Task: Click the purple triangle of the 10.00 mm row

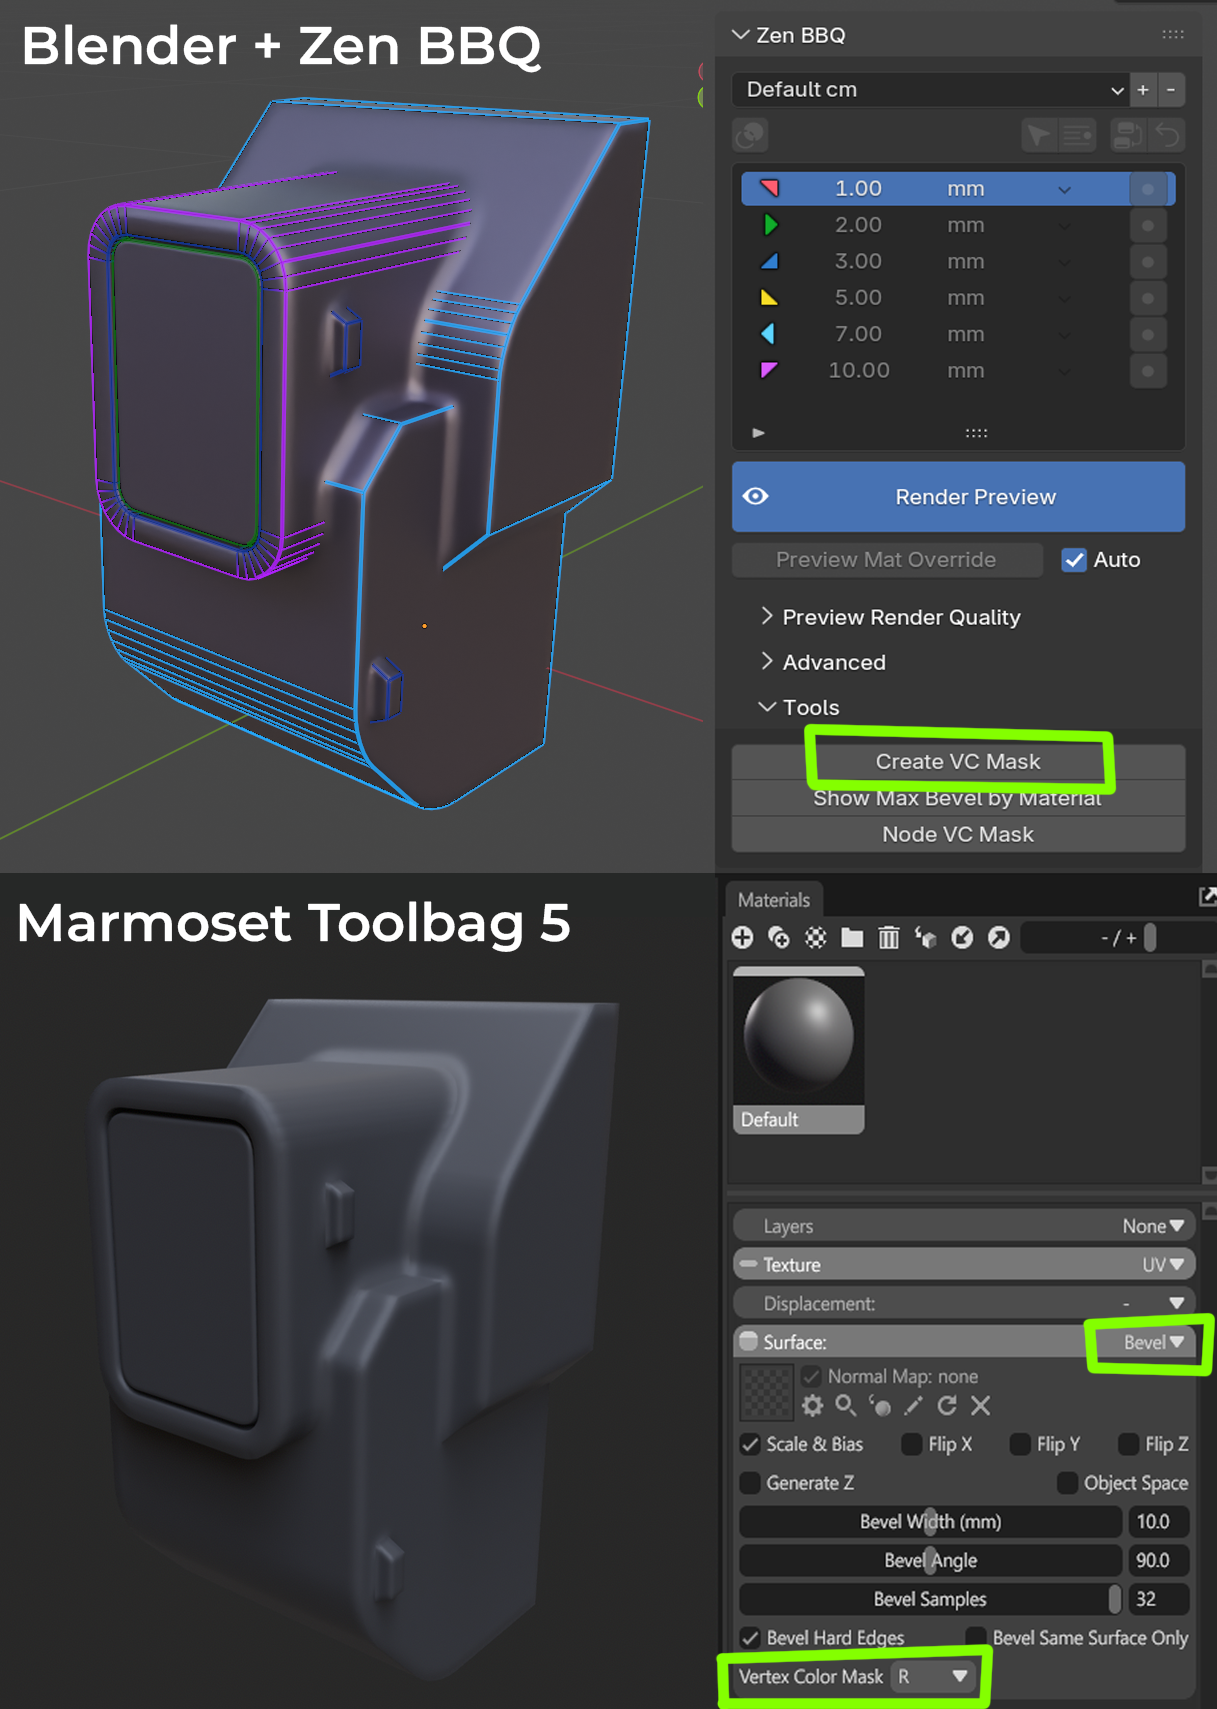Action: click(x=769, y=370)
